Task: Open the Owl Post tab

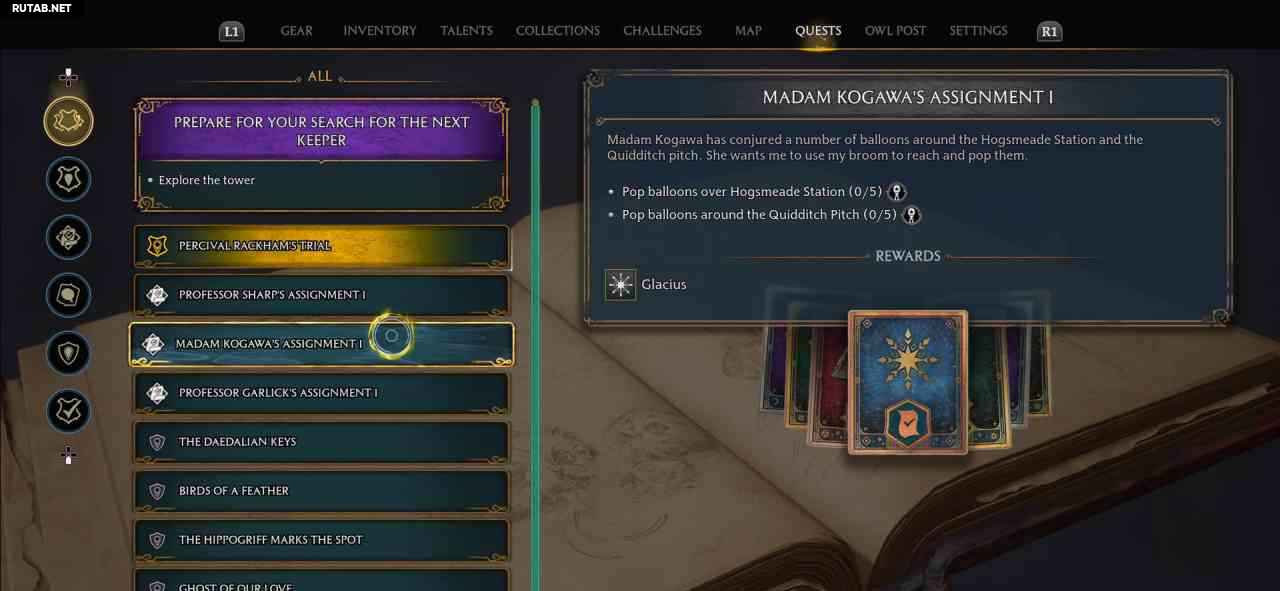Action: point(895,31)
